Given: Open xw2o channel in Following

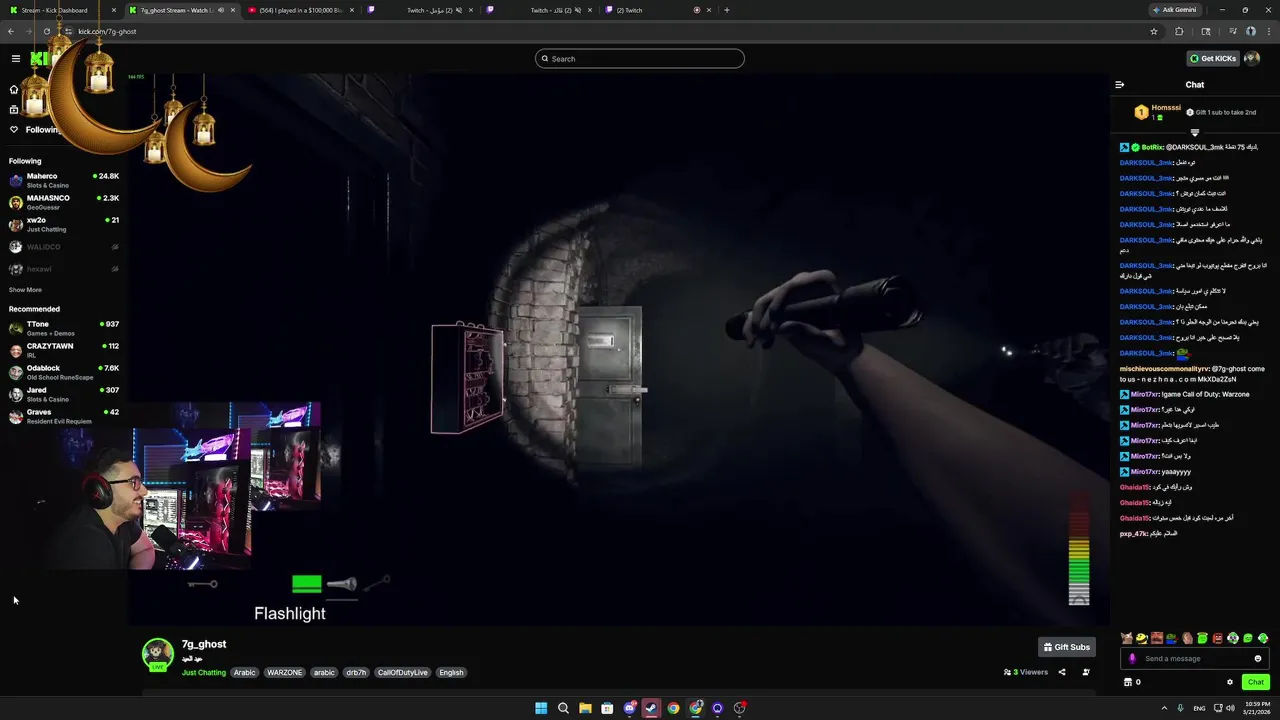Looking at the screenshot, I should 64,225.
